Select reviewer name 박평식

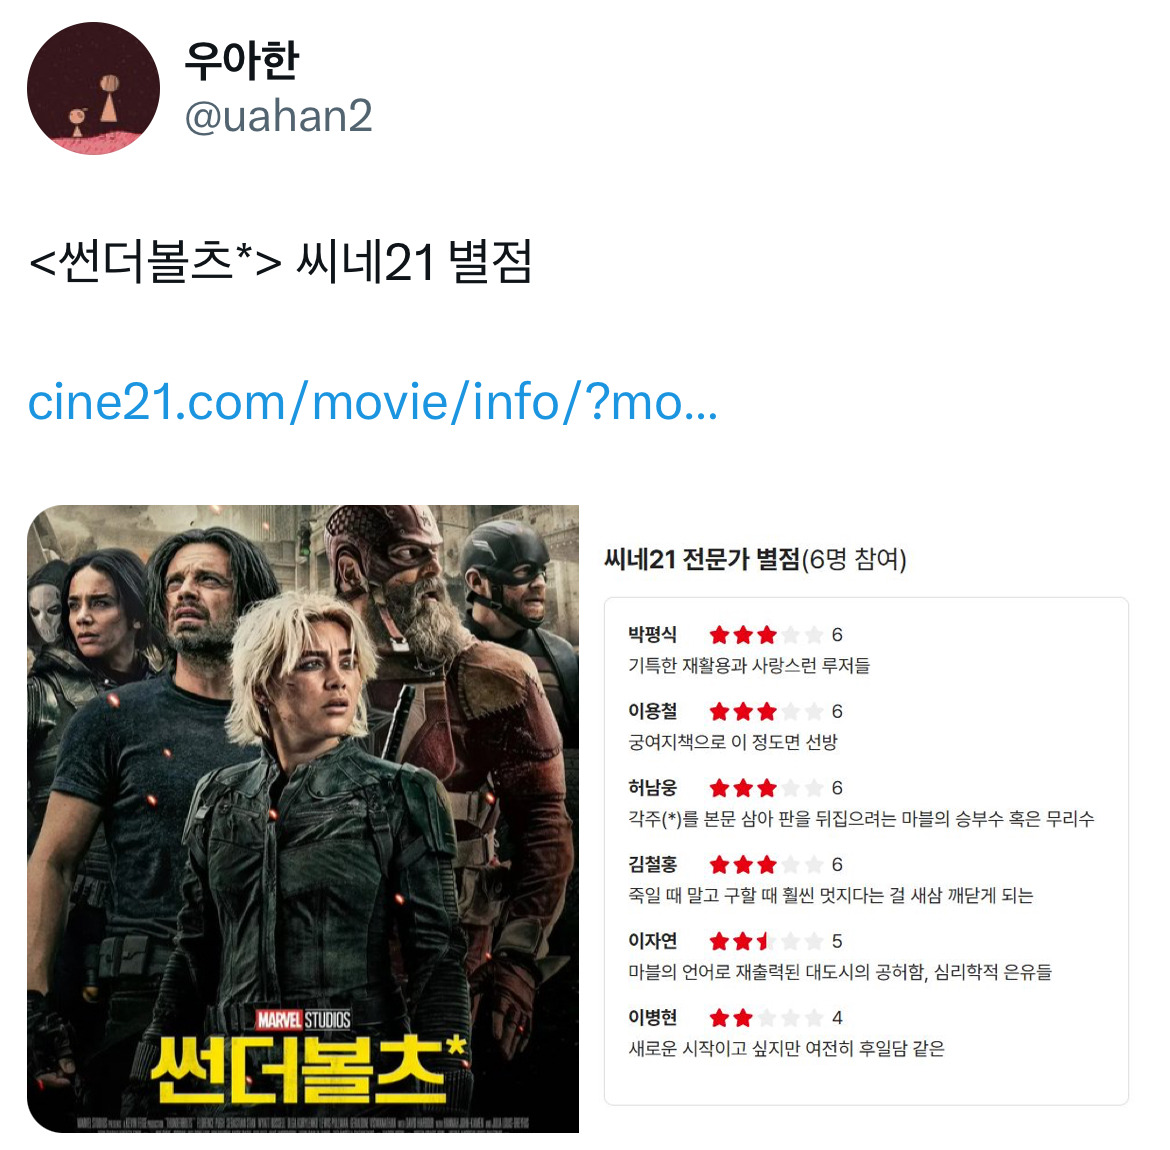tap(653, 634)
